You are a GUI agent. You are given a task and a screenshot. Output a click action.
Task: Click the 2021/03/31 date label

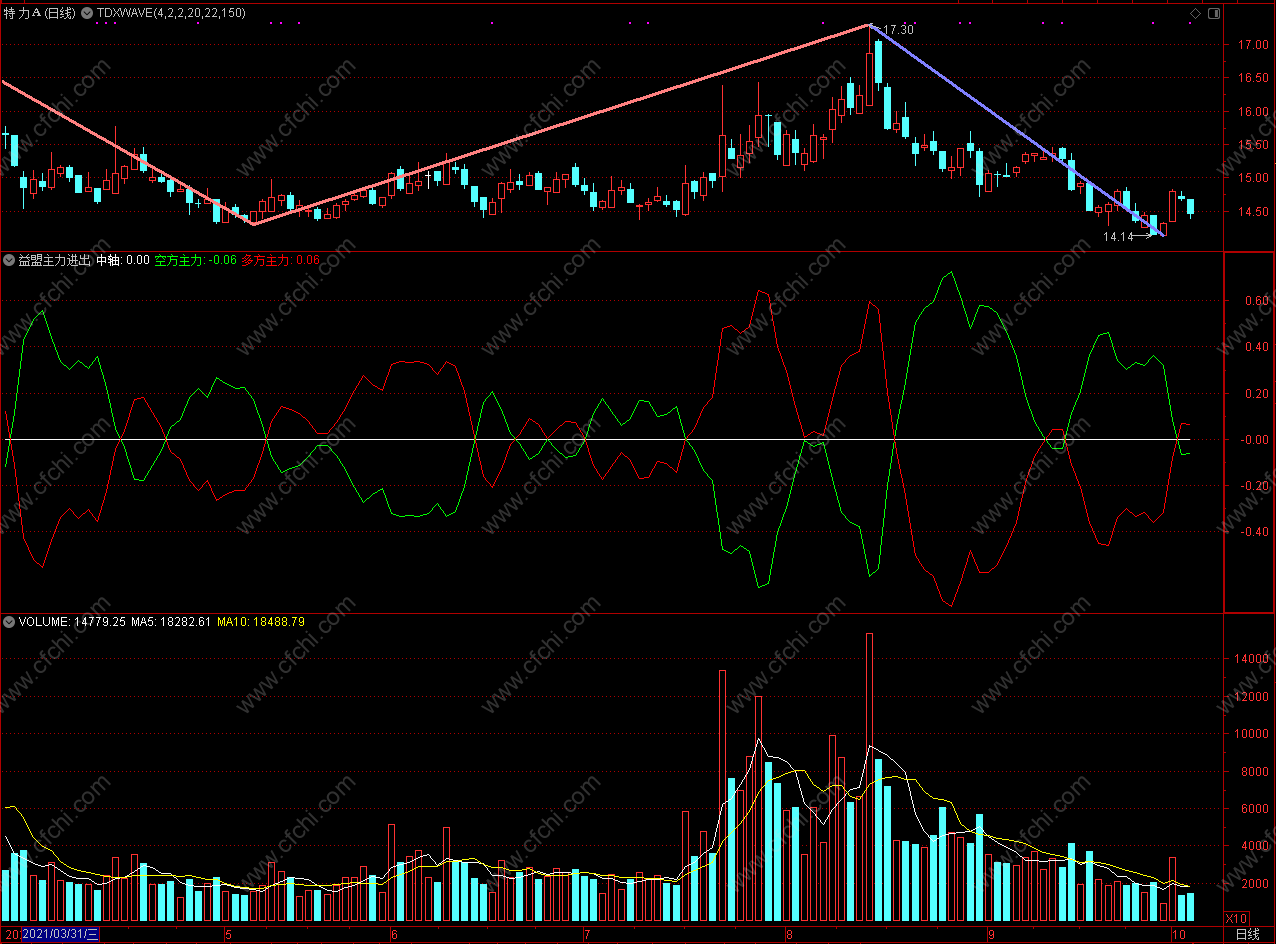[59, 934]
